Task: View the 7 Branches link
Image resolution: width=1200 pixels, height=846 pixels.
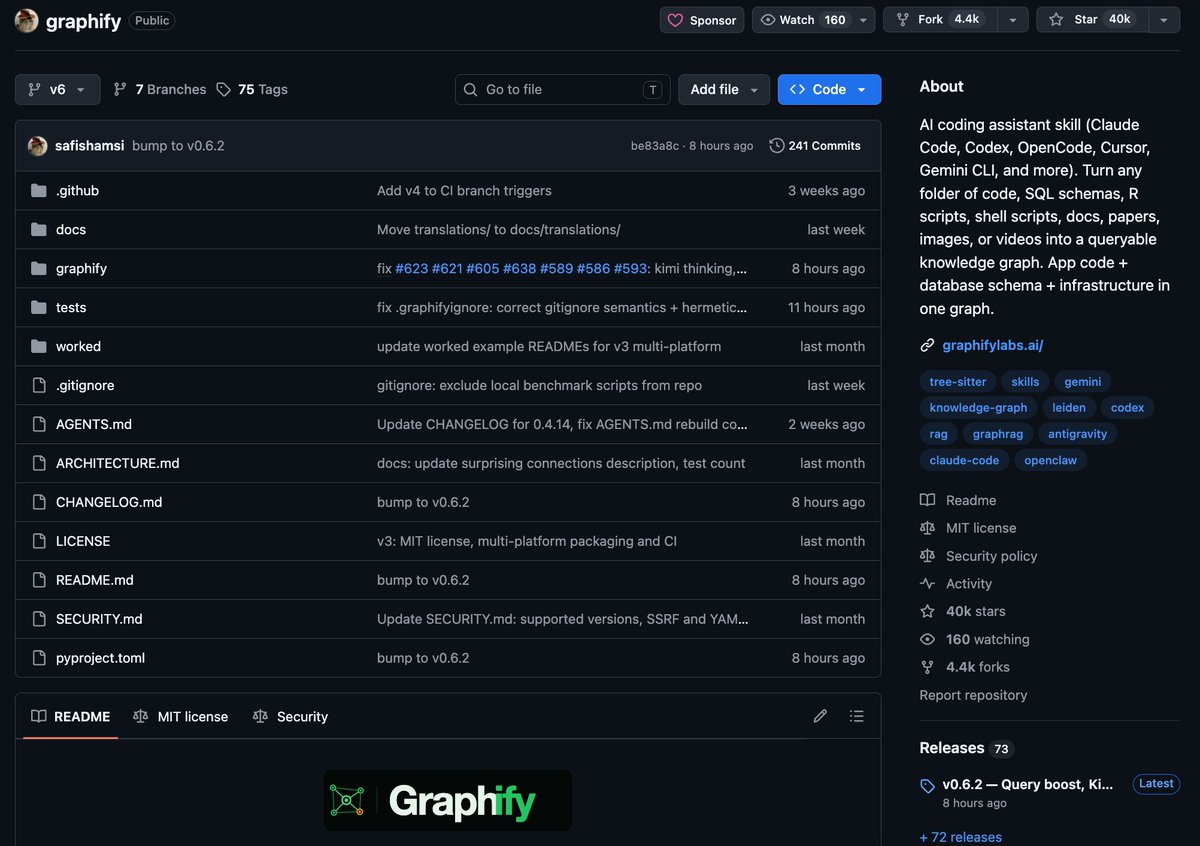Action: [x=160, y=89]
